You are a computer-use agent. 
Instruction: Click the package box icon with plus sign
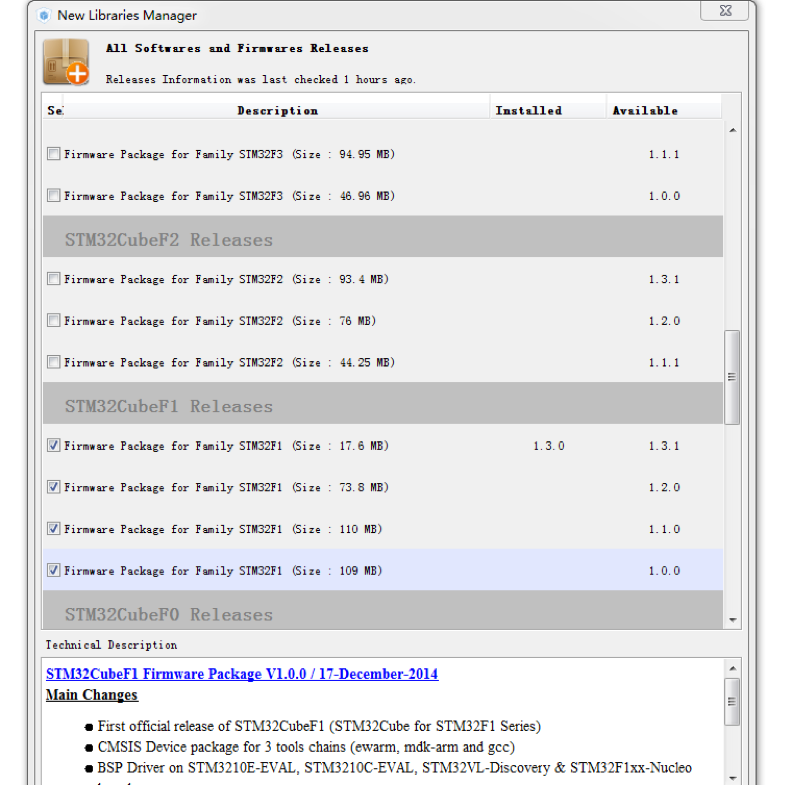66,62
